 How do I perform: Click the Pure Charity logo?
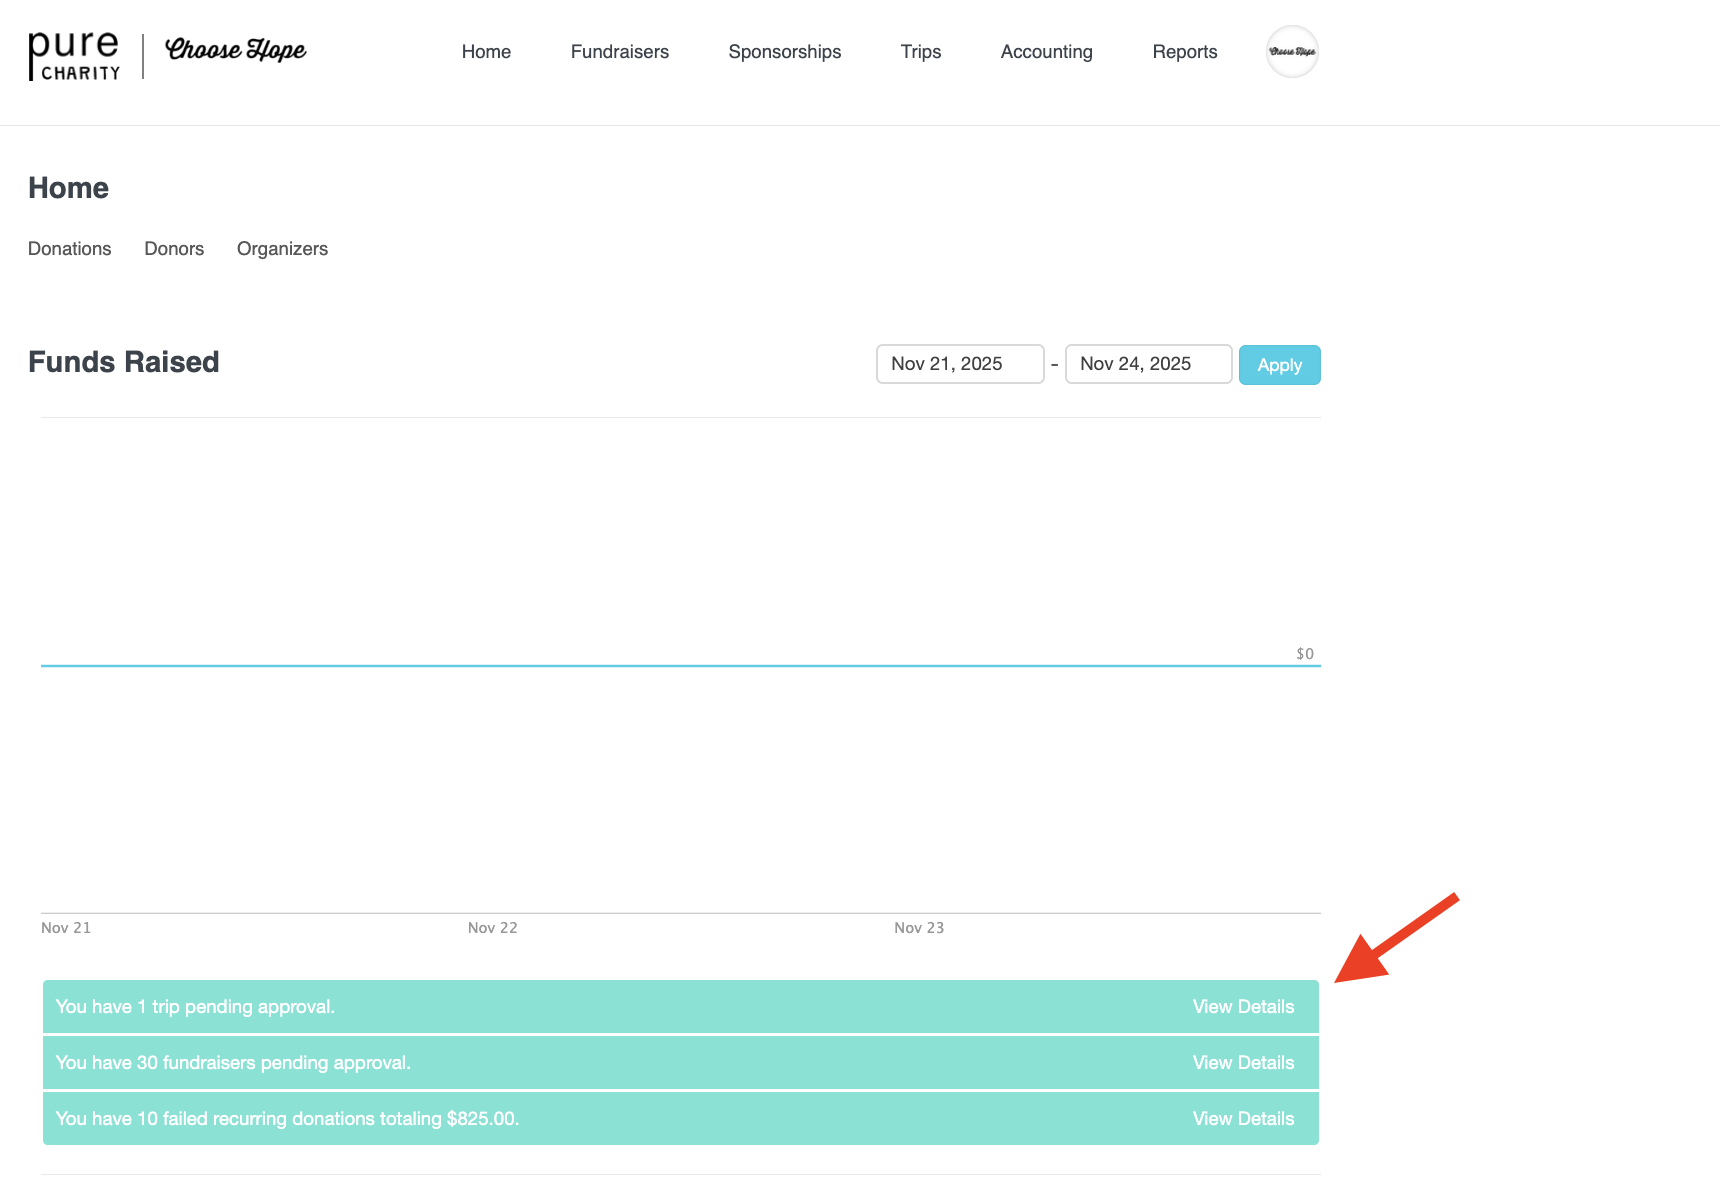coord(74,55)
